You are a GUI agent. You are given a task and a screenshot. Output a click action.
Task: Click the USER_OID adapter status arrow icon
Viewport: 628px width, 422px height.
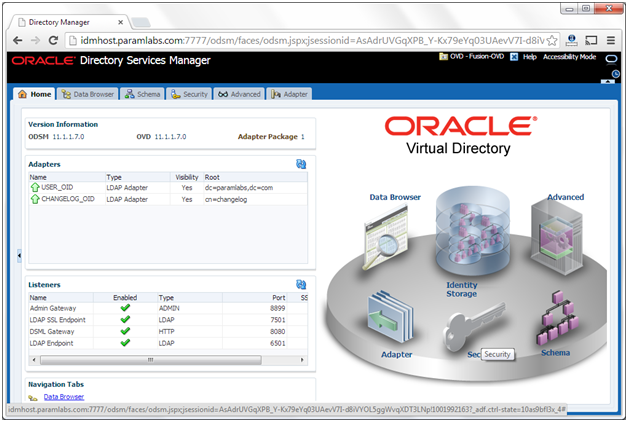[35, 187]
